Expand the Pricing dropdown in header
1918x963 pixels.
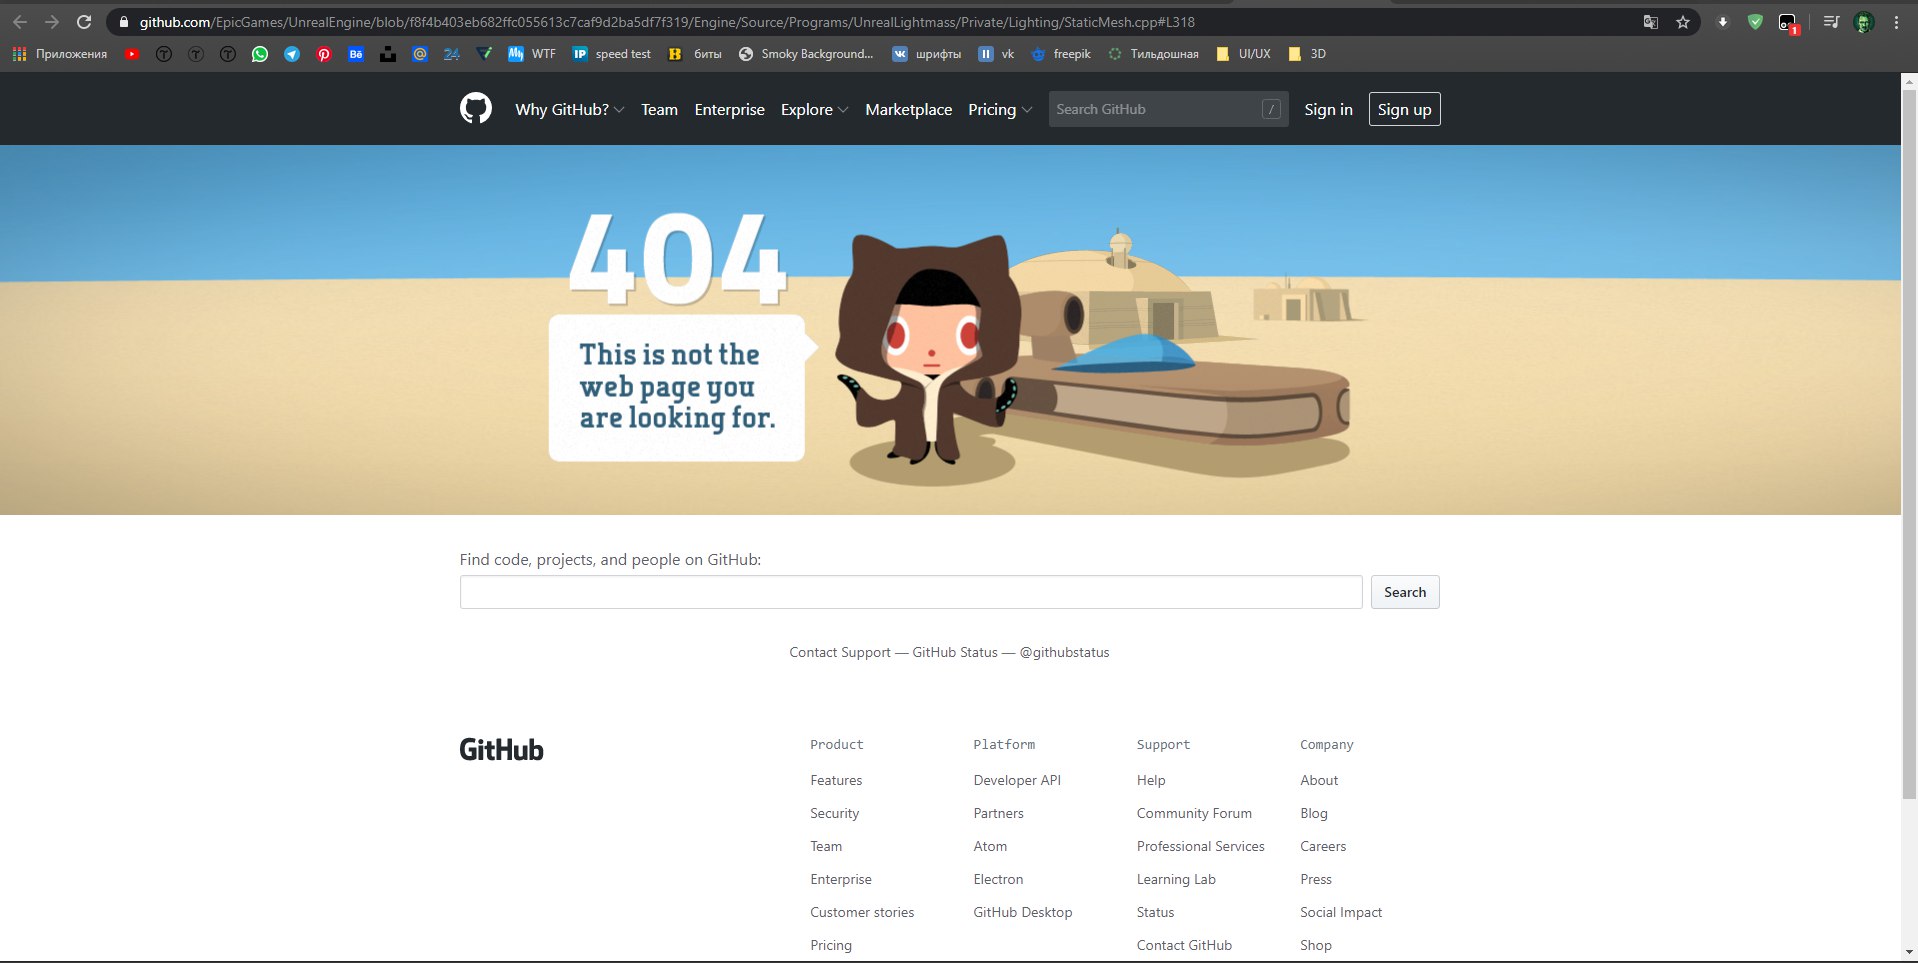pyautogui.click(x=1000, y=109)
